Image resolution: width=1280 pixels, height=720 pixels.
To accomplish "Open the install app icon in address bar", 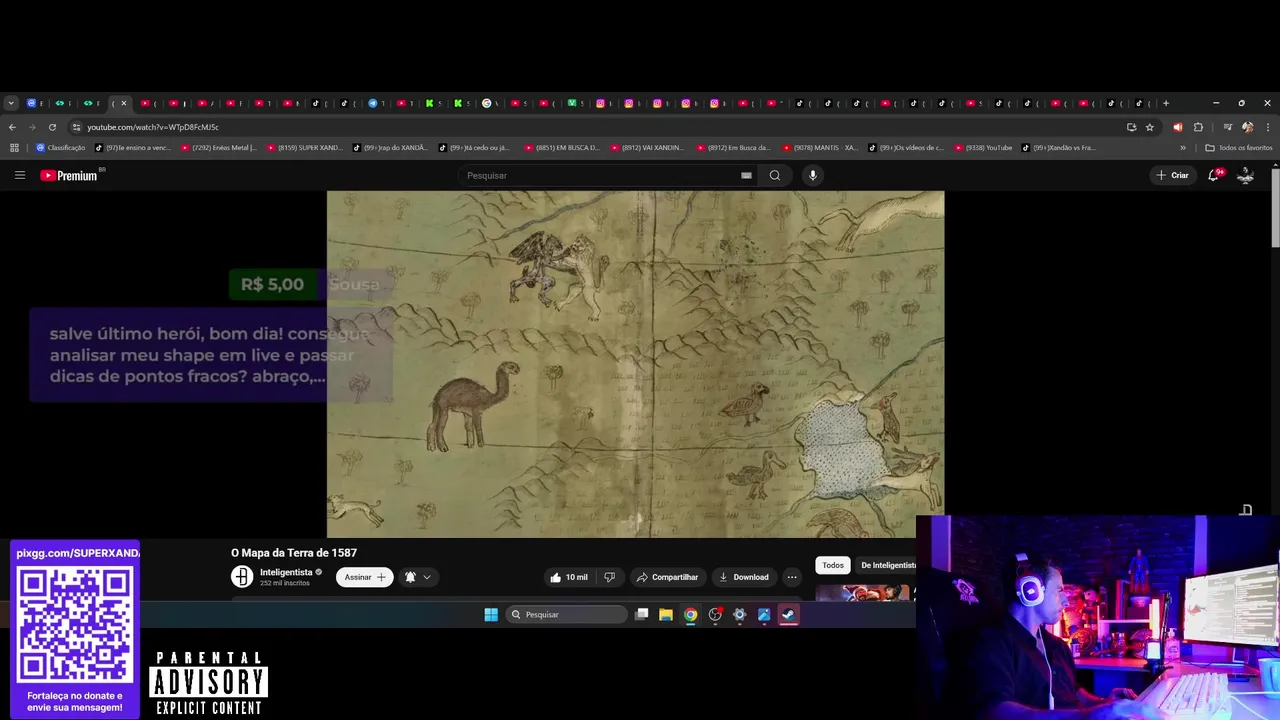I will 1131,127.
